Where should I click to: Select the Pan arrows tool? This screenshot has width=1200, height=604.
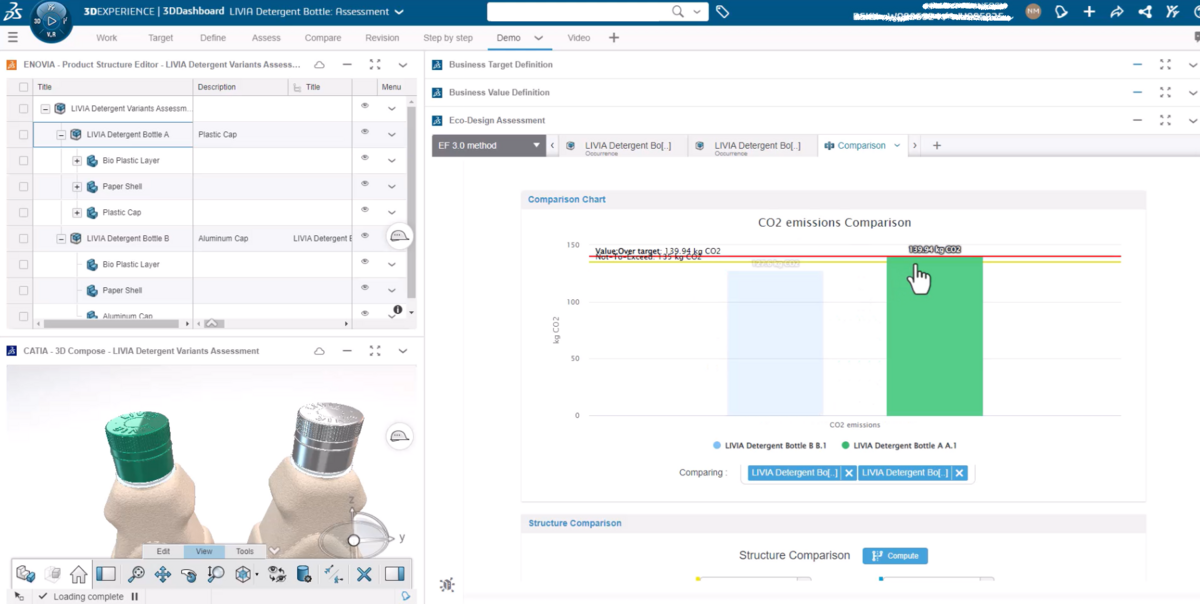163,574
